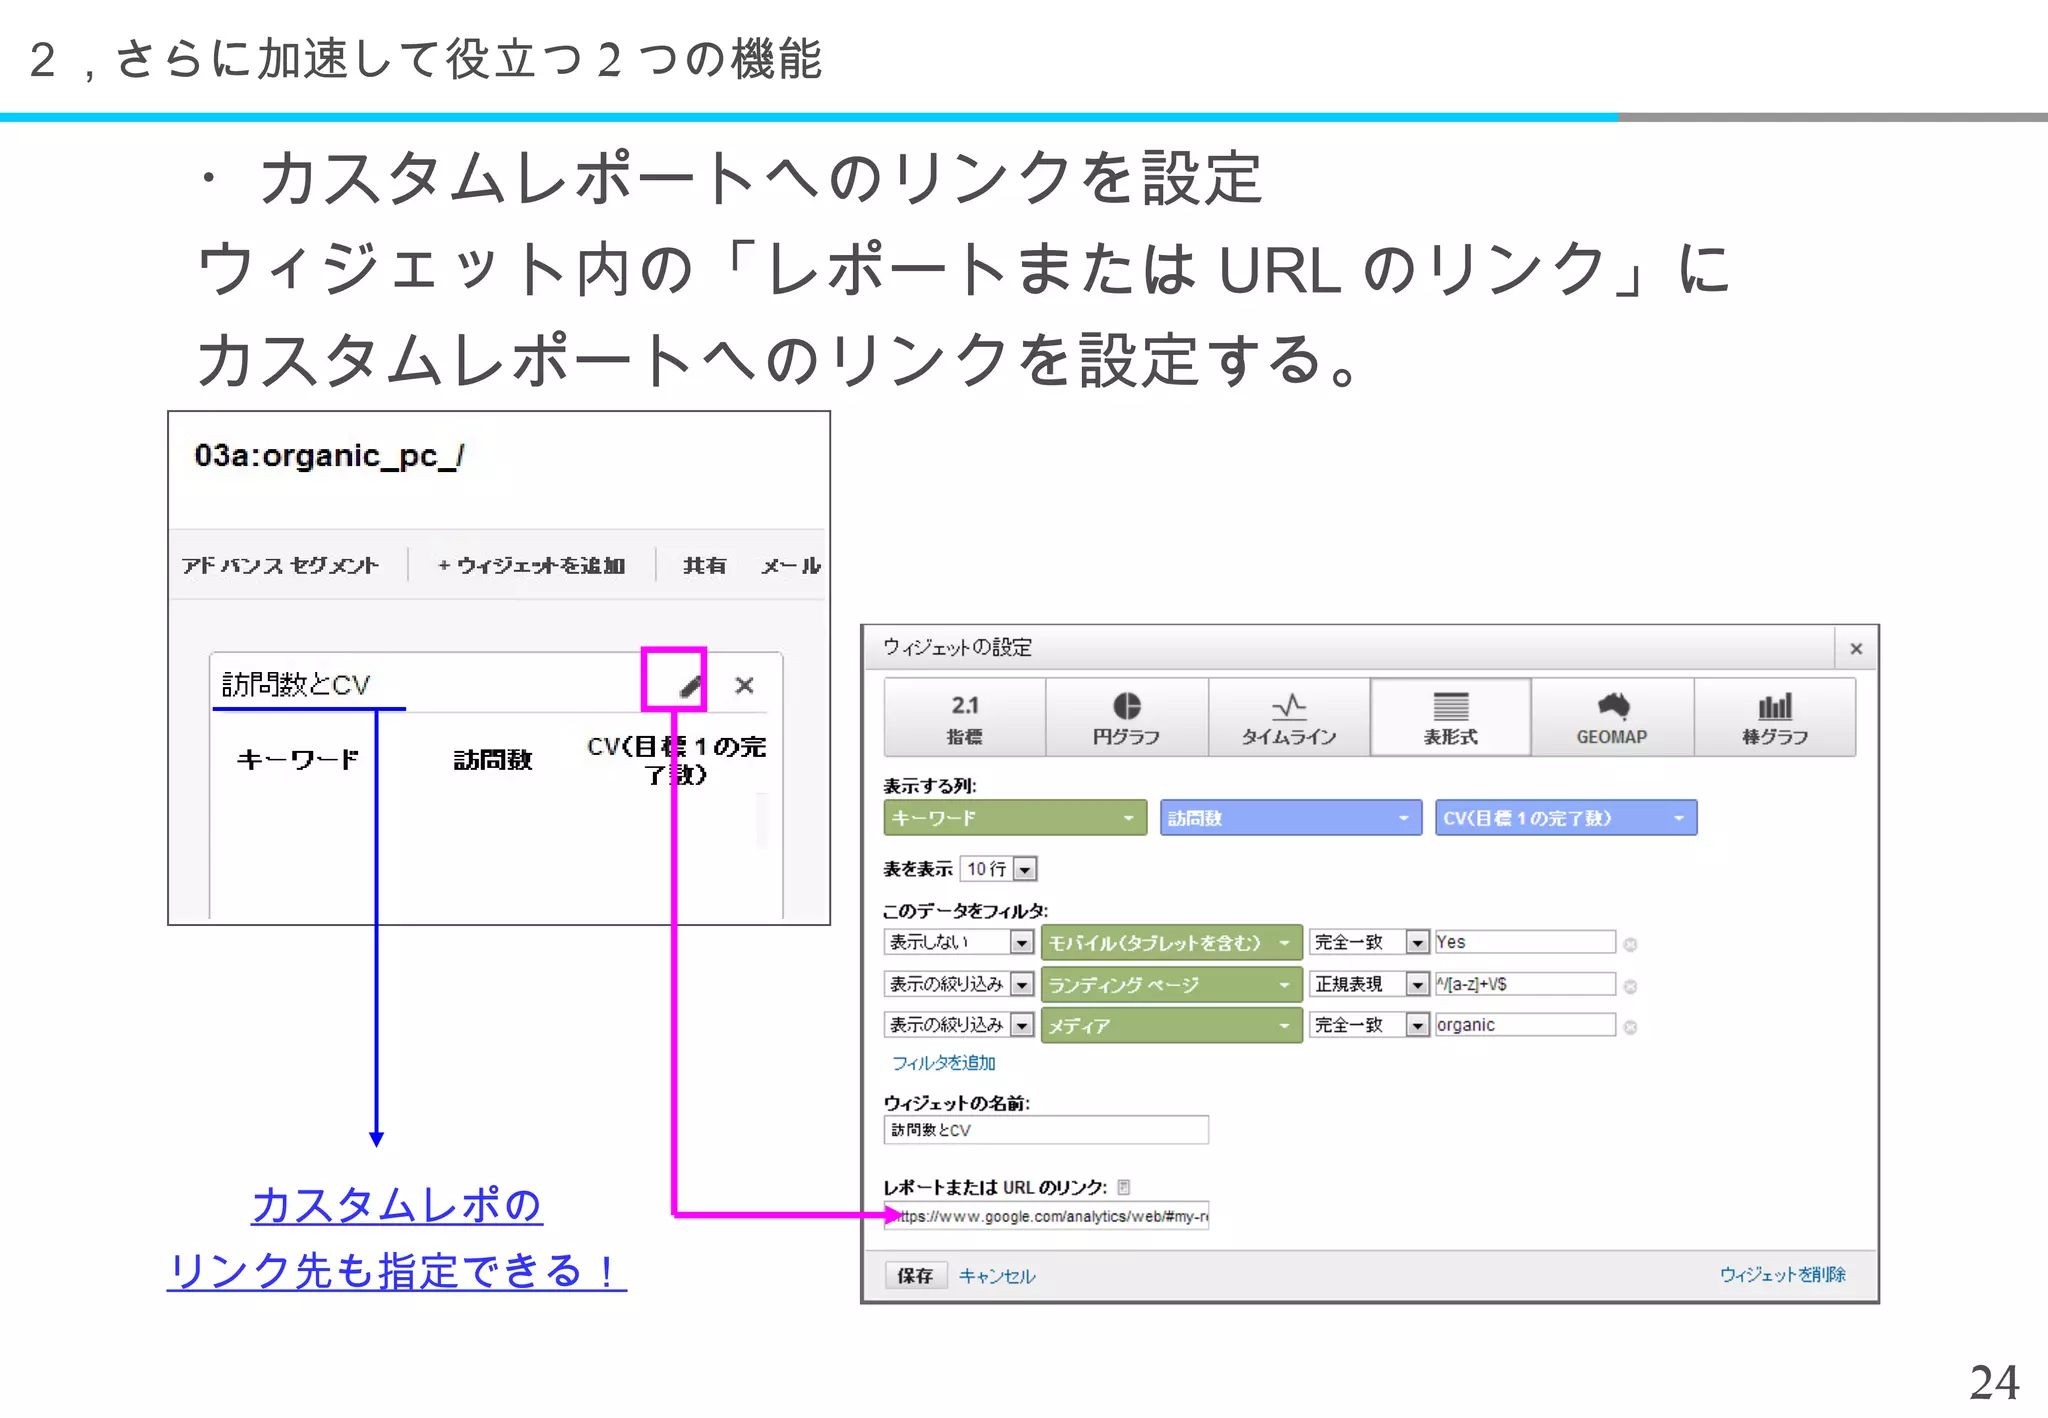2048x1418 pixels.
Task: Open the 10行 rows dropdown
Action: pyautogui.click(x=998, y=869)
